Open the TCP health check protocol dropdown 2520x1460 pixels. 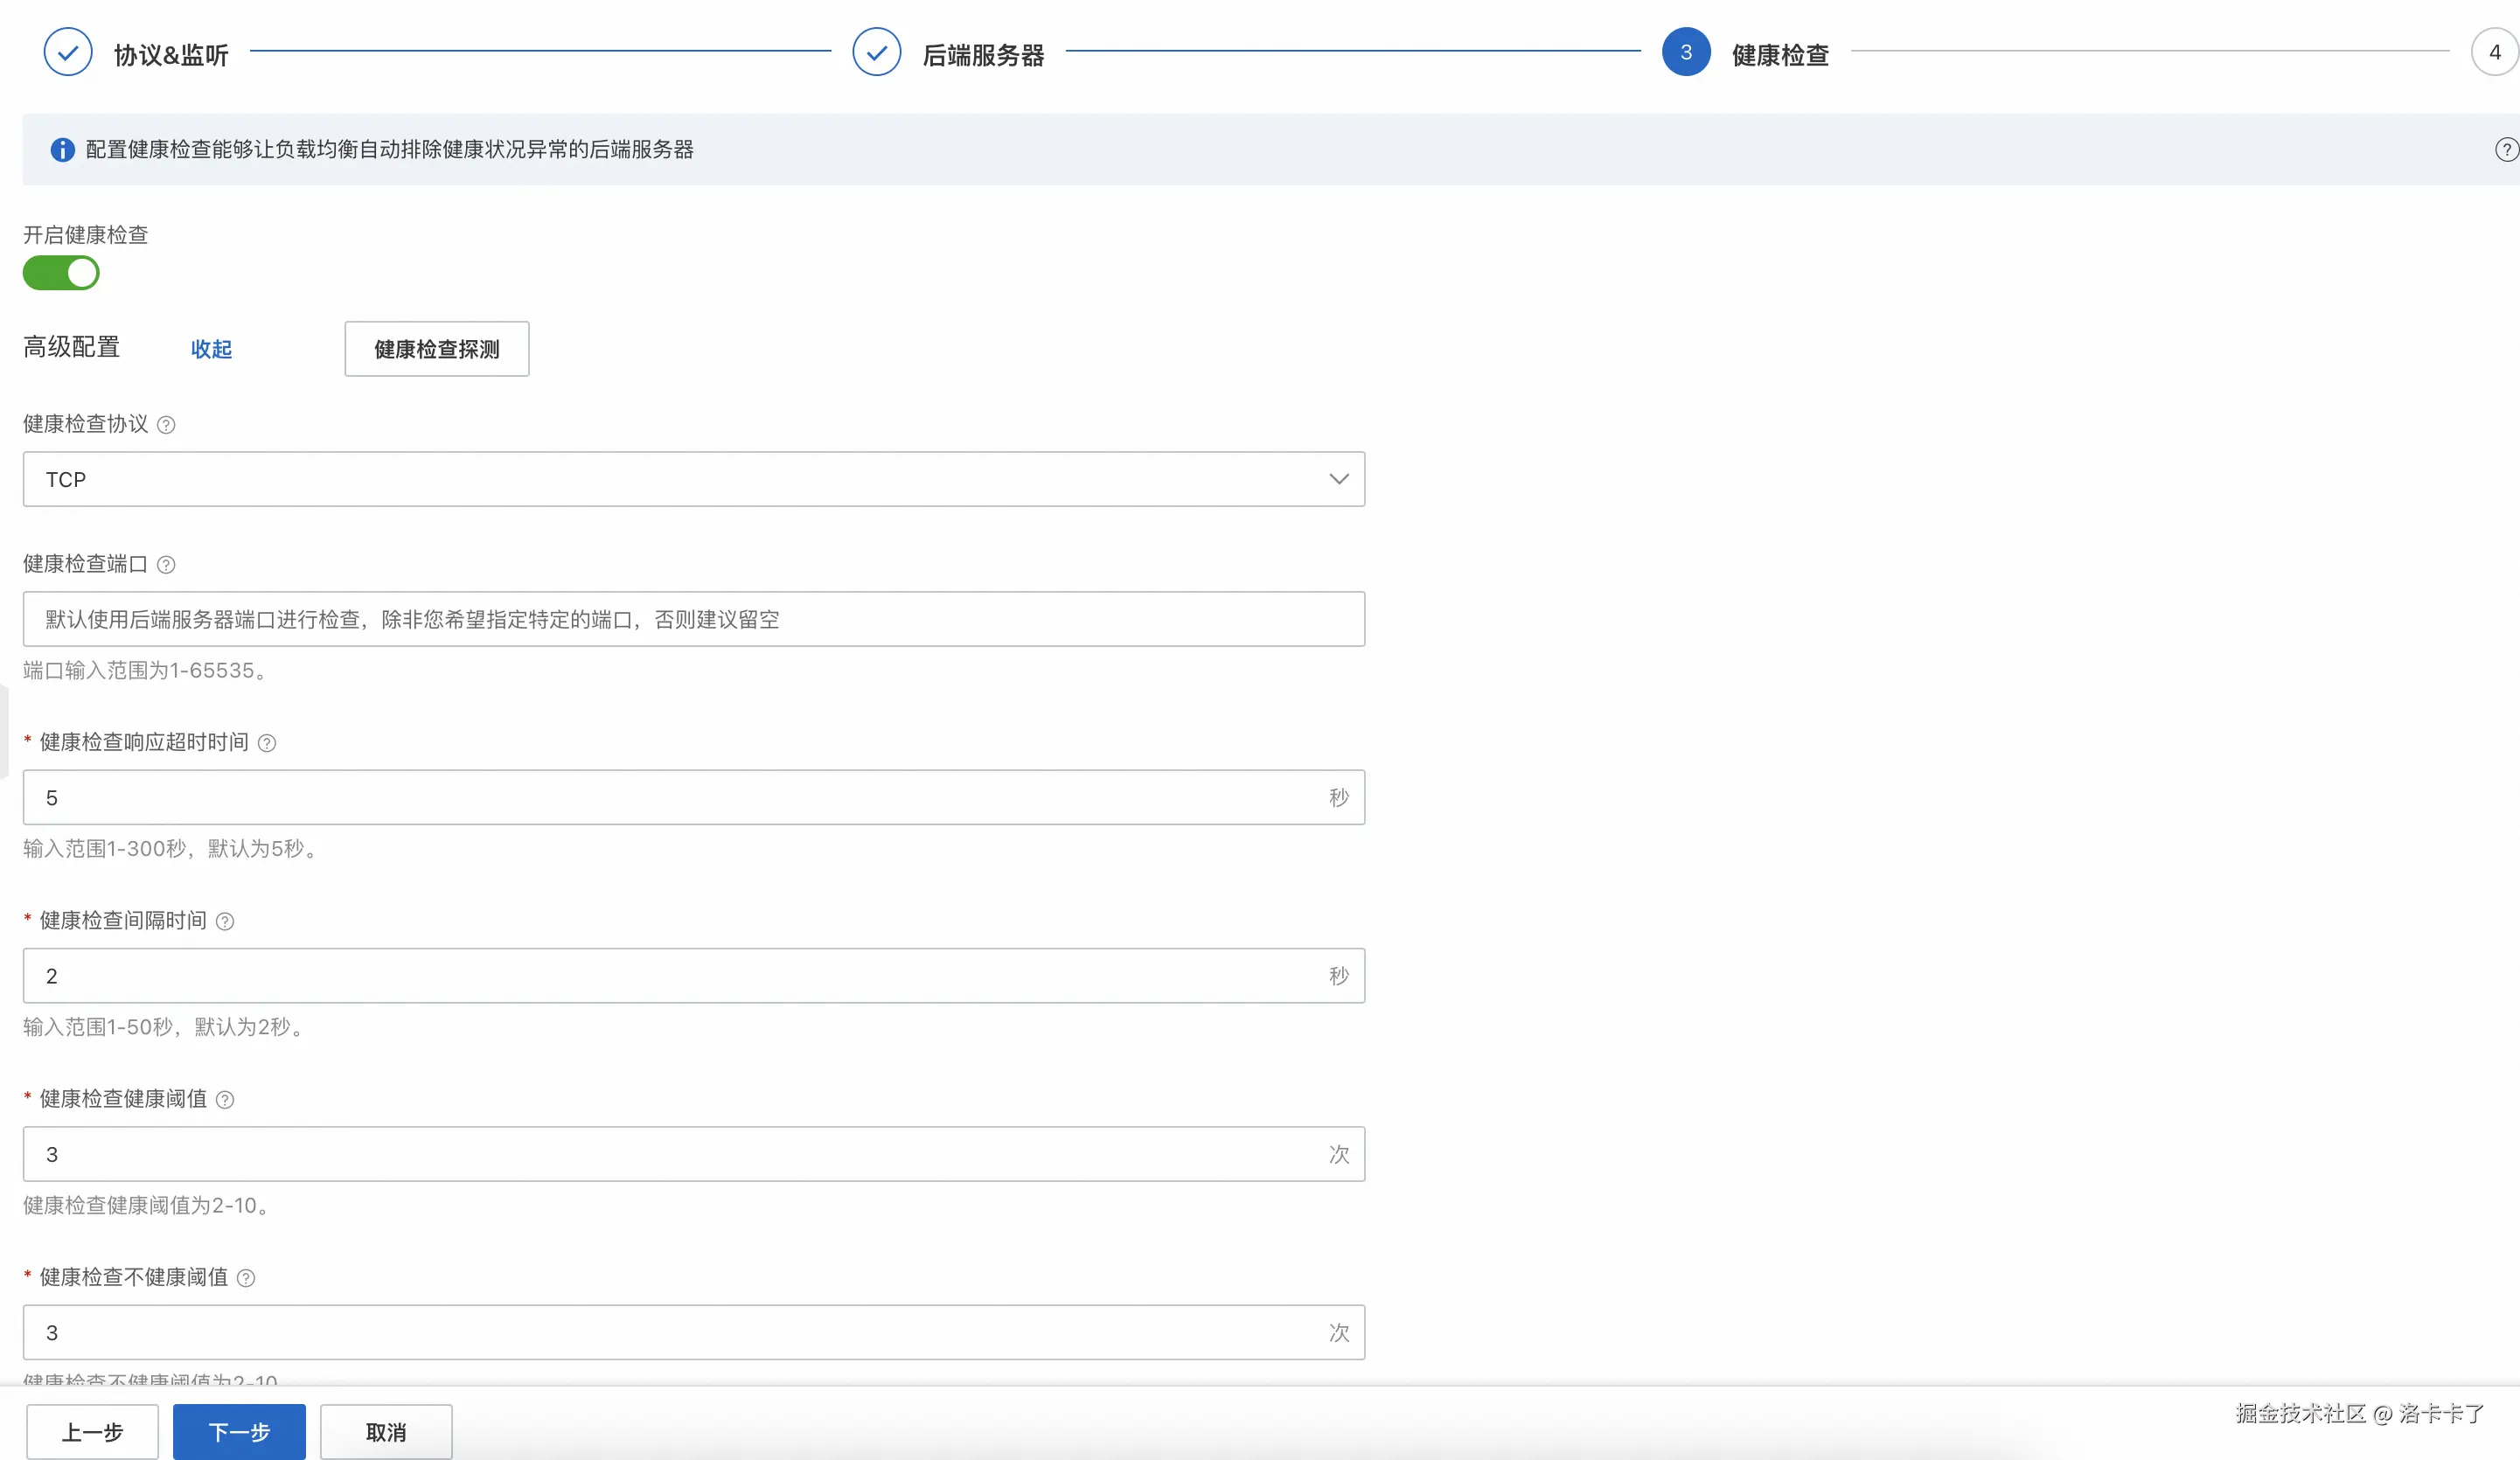point(692,479)
